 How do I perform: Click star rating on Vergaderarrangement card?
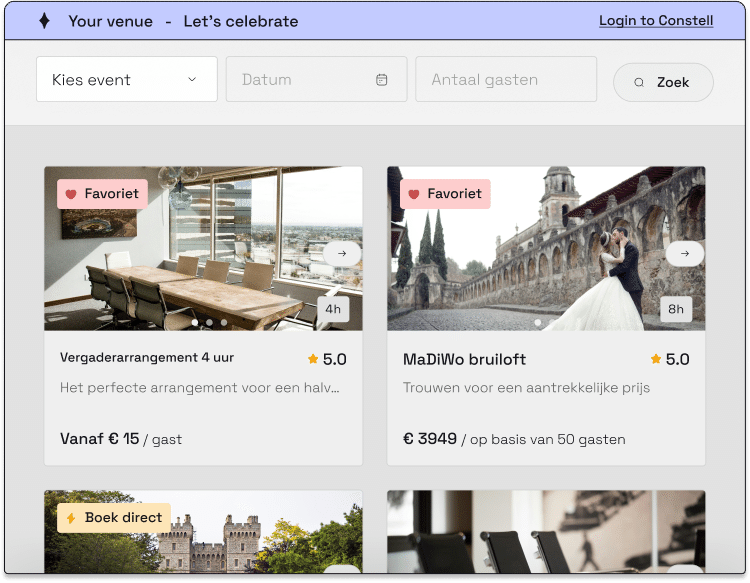tap(327, 359)
